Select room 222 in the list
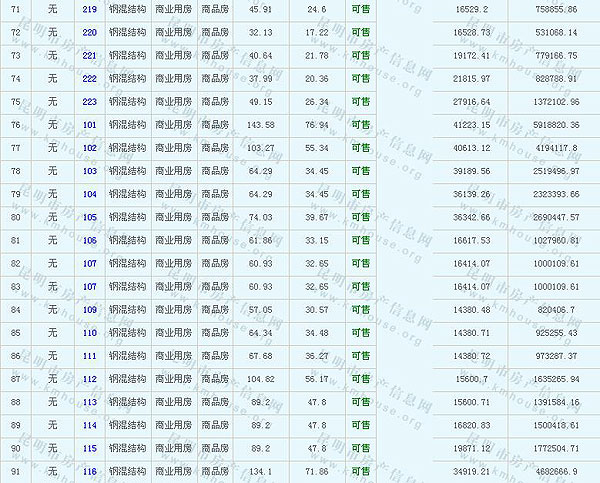 [x=90, y=78]
